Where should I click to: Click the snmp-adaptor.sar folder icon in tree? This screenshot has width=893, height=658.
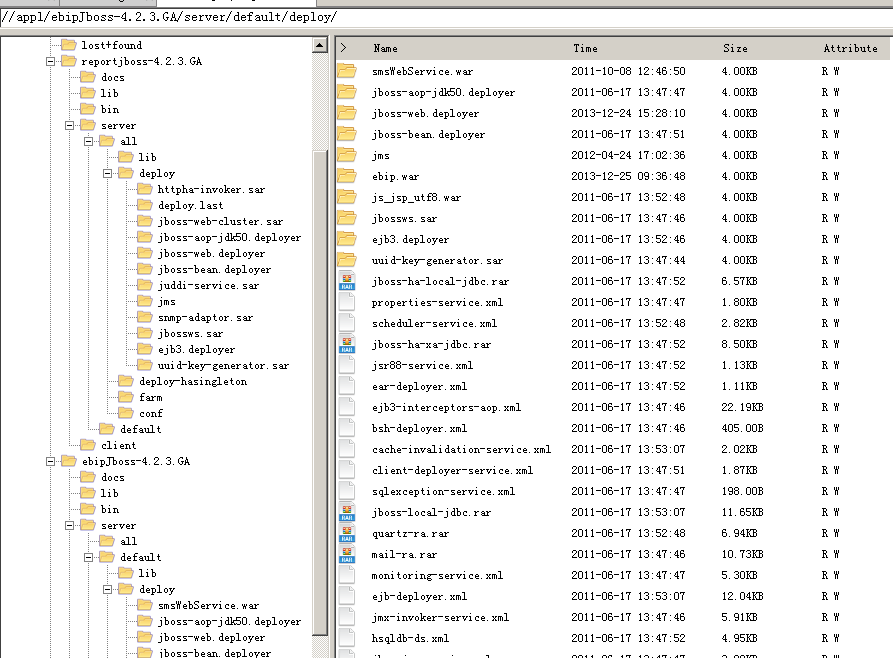coord(145,317)
